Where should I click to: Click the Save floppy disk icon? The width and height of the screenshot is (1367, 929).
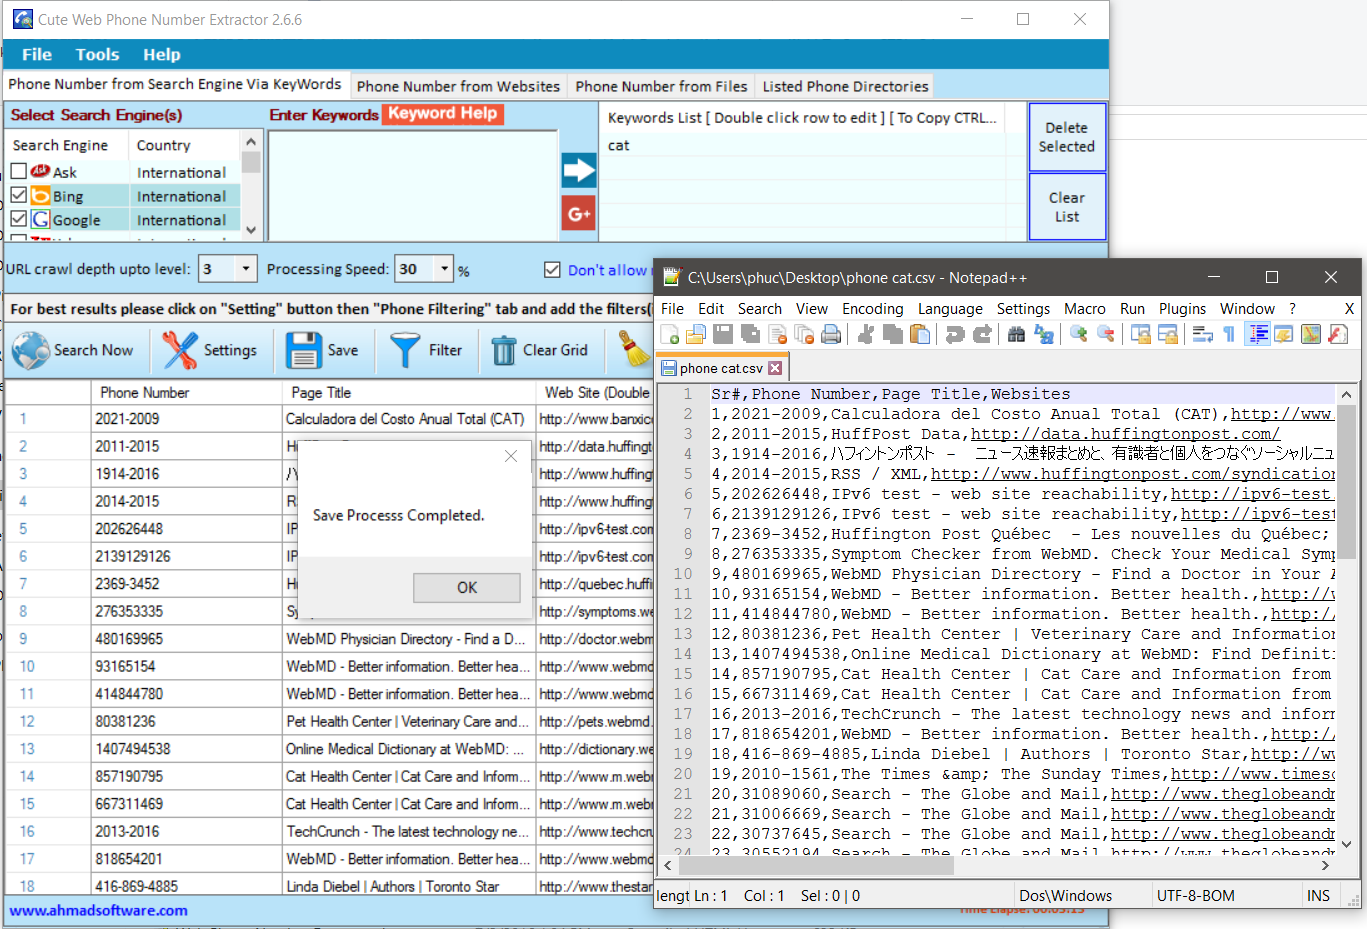pyautogui.click(x=303, y=350)
